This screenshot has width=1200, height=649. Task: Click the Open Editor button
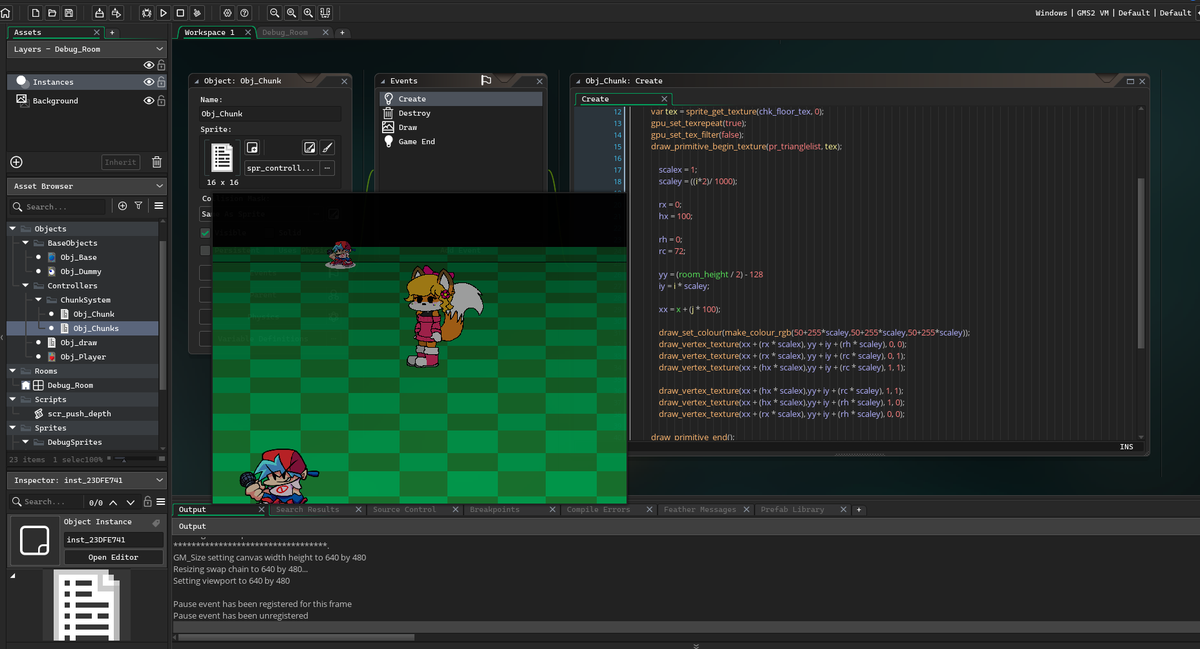click(x=113, y=557)
